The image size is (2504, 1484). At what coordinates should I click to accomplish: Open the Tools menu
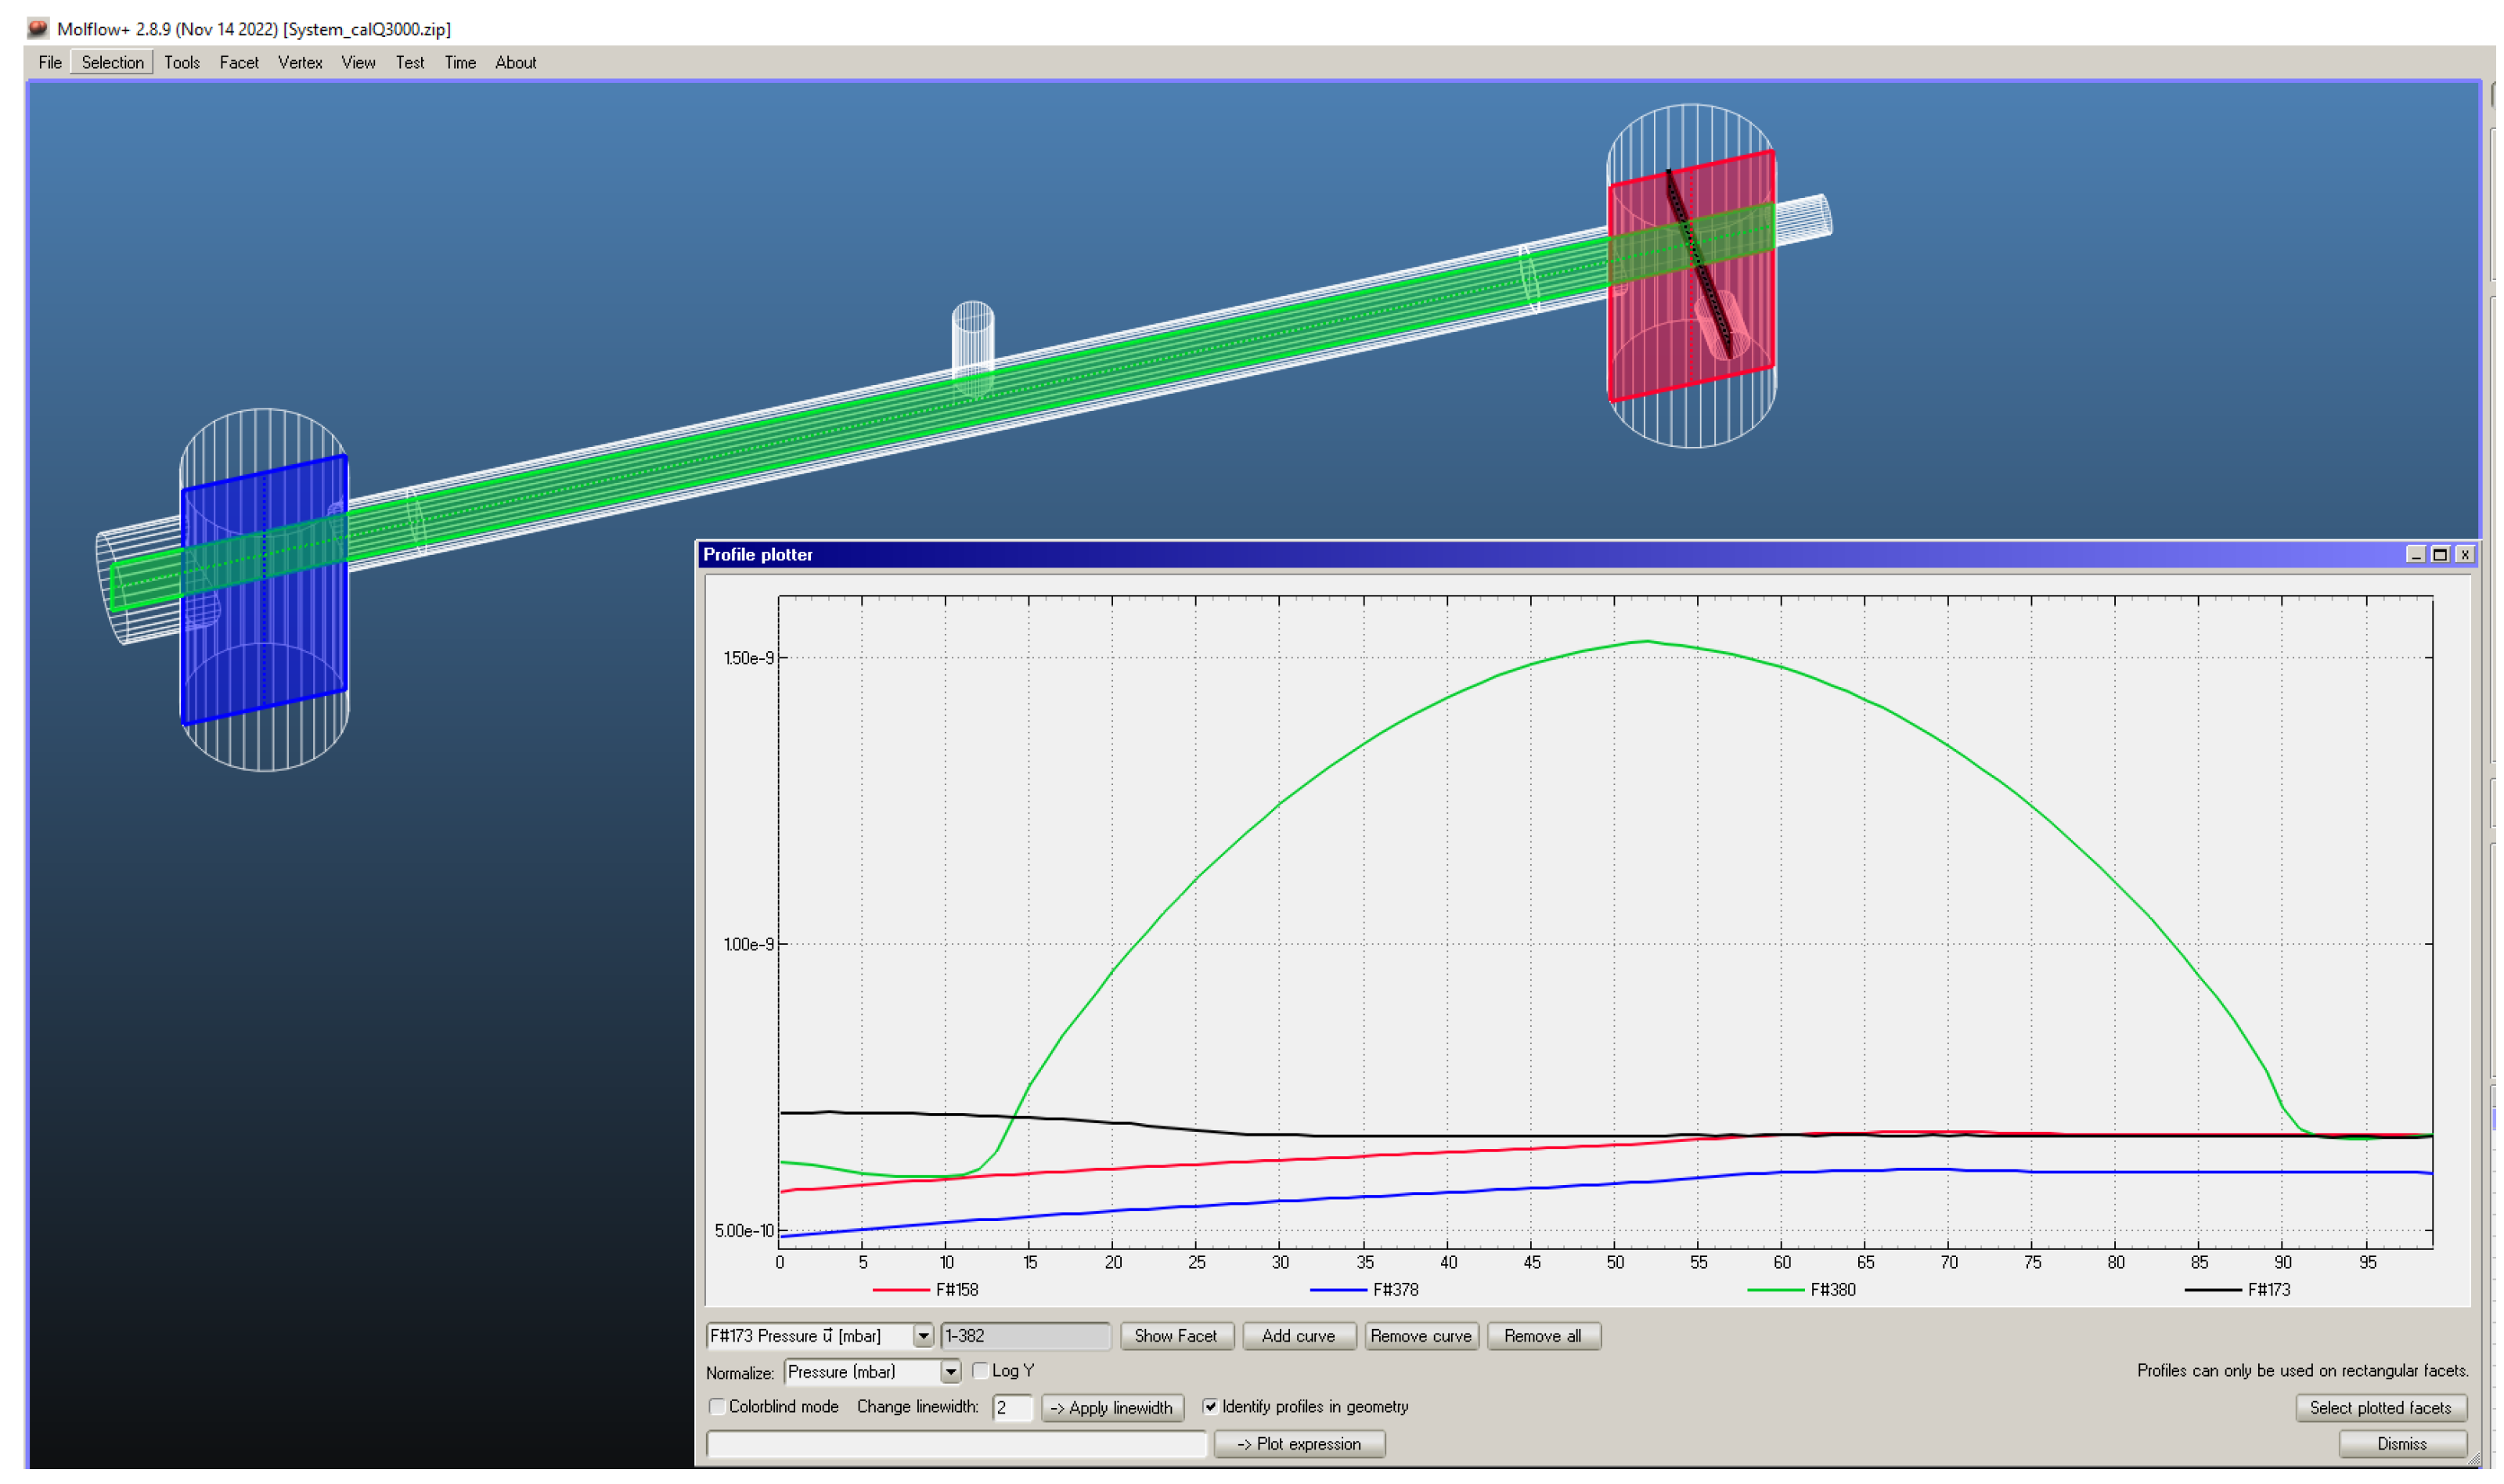coord(182,63)
